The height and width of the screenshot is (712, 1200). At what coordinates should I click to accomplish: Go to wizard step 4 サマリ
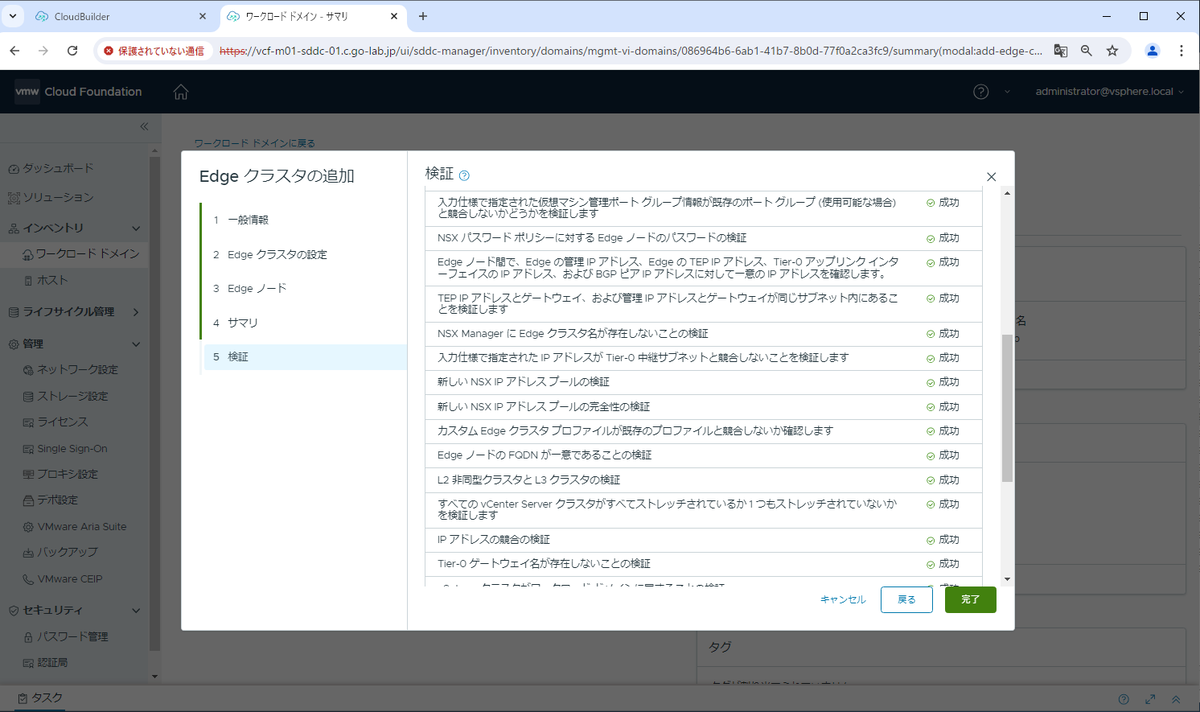click(x=304, y=322)
